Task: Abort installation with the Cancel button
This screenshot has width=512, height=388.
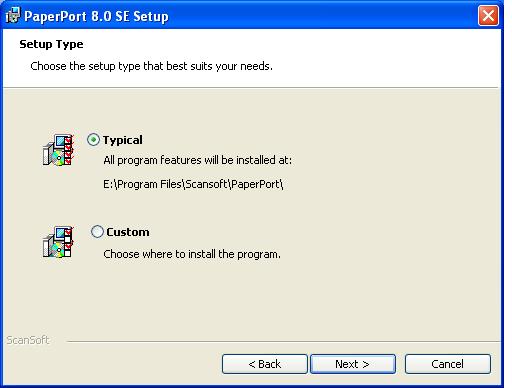Action: click(x=448, y=364)
